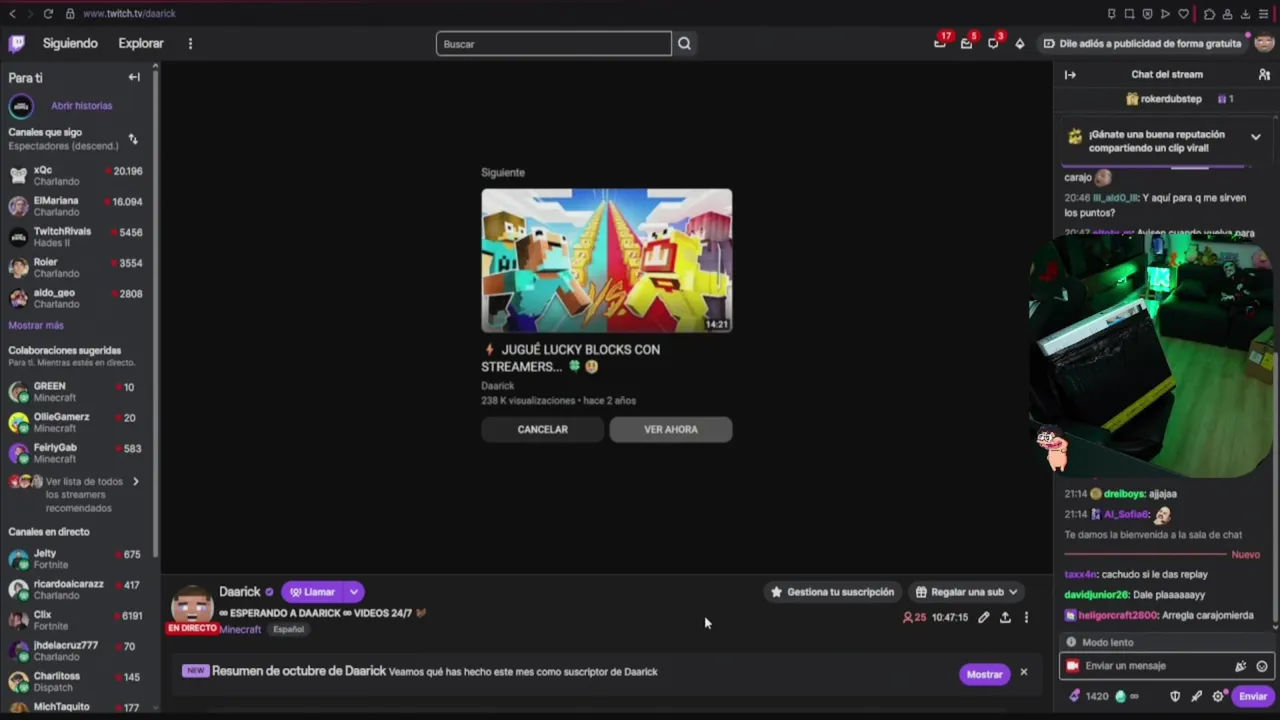This screenshot has height=720, width=1280.
Task: Expand the Regalar una sub dropdown
Action: 1012,592
